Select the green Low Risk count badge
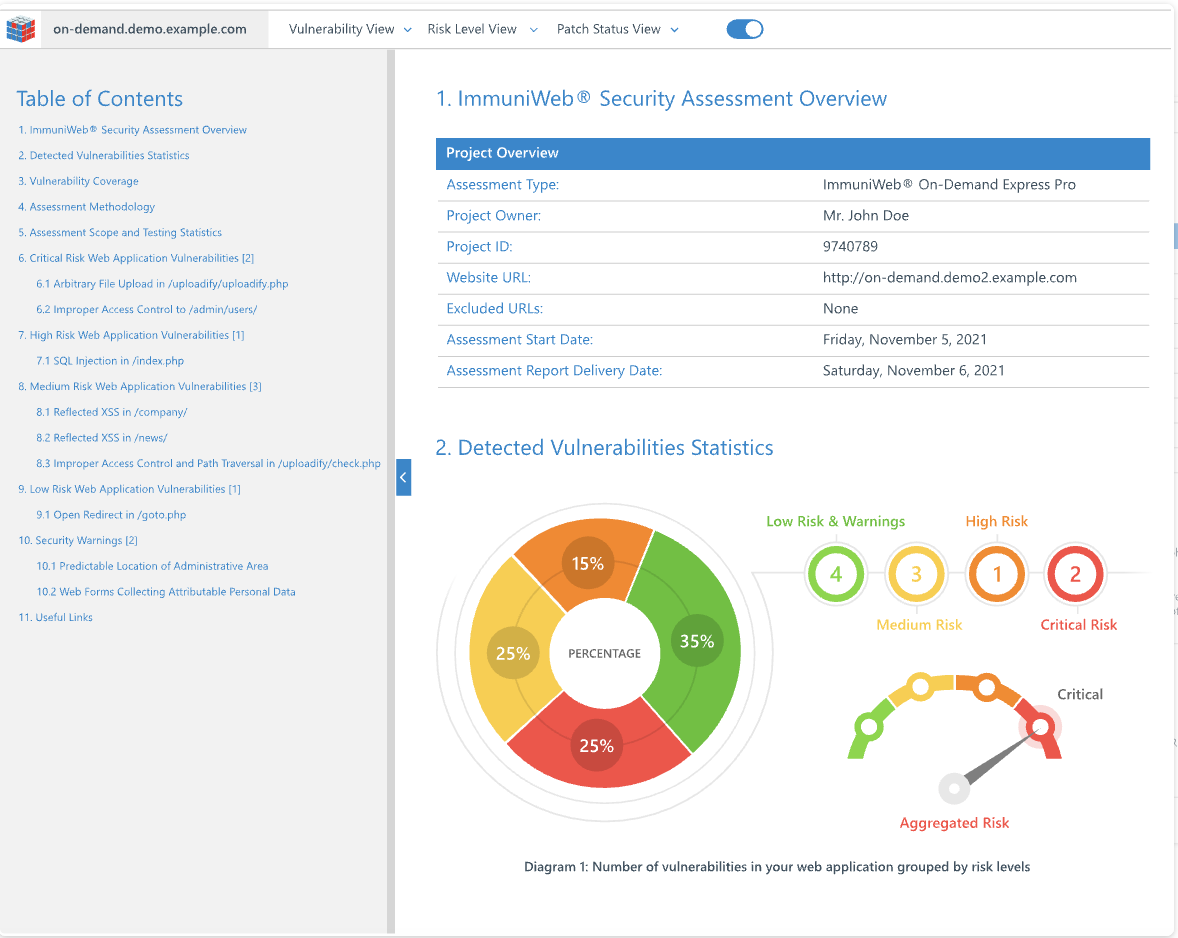1178x938 pixels. pyautogui.click(x=836, y=574)
